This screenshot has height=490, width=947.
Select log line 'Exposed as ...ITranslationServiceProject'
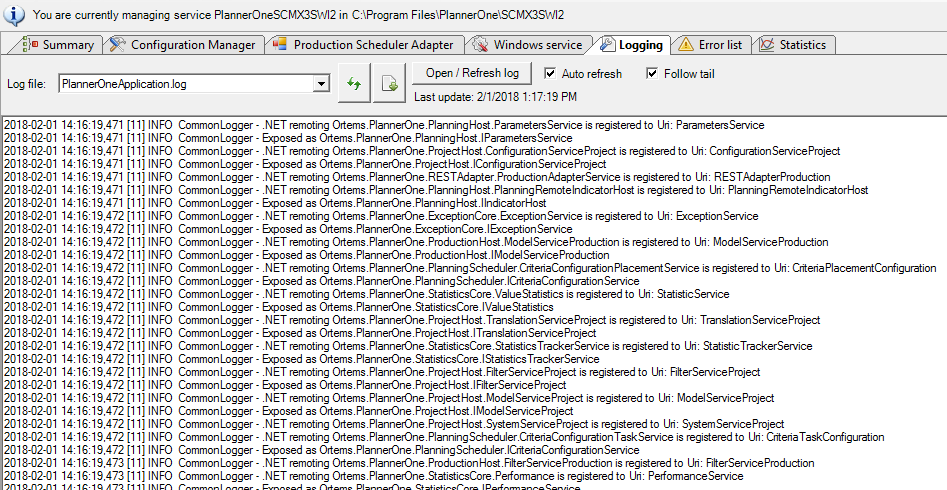tap(300, 333)
